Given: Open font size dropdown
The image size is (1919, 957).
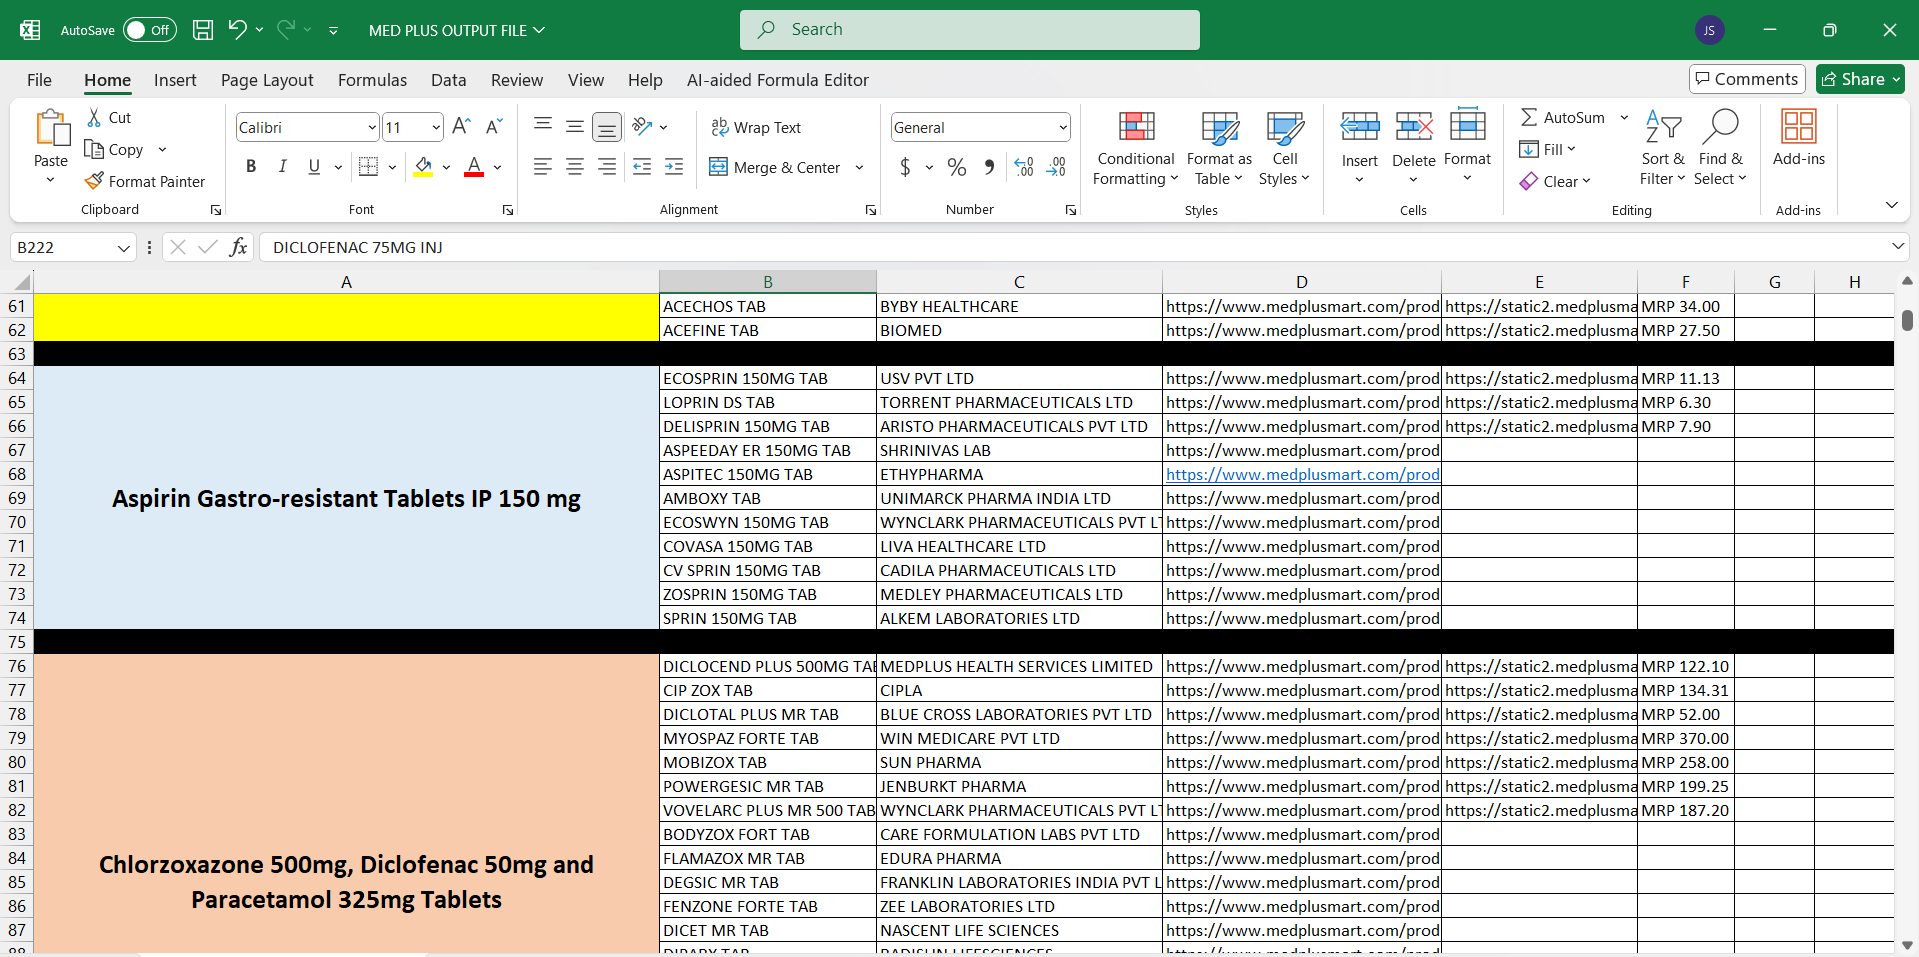Looking at the screenshot, I should click(x=436, y=128).
